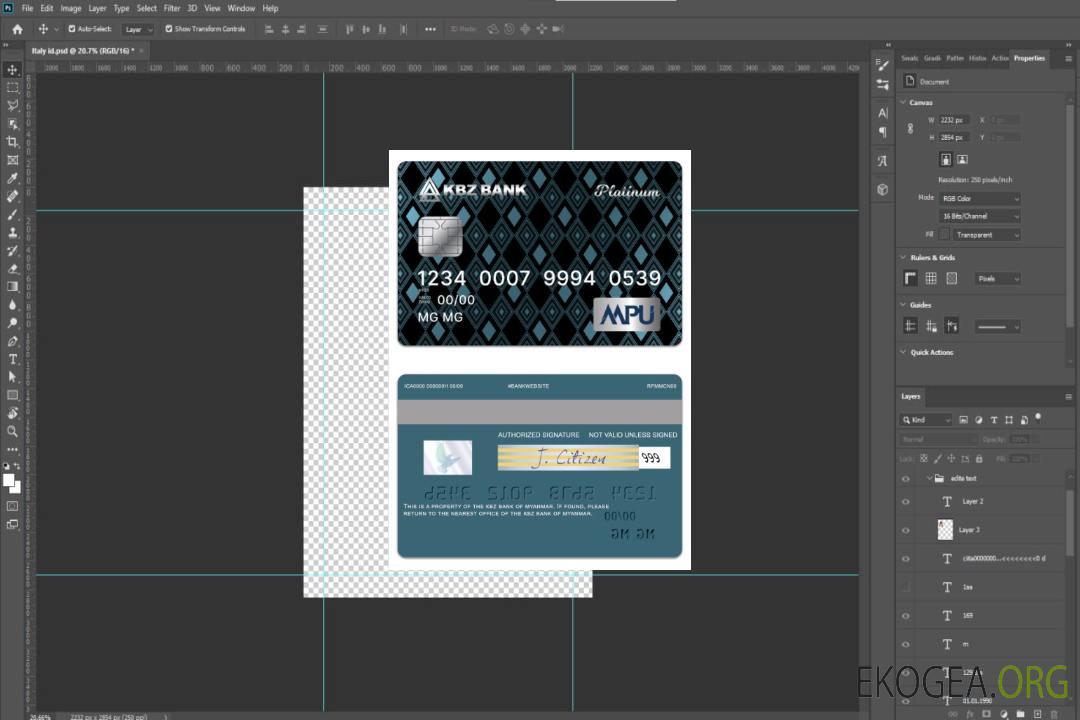Viewport: 1080px width, 720px height.
Task: Hide the '169' text layer
Action: point(906,615)
